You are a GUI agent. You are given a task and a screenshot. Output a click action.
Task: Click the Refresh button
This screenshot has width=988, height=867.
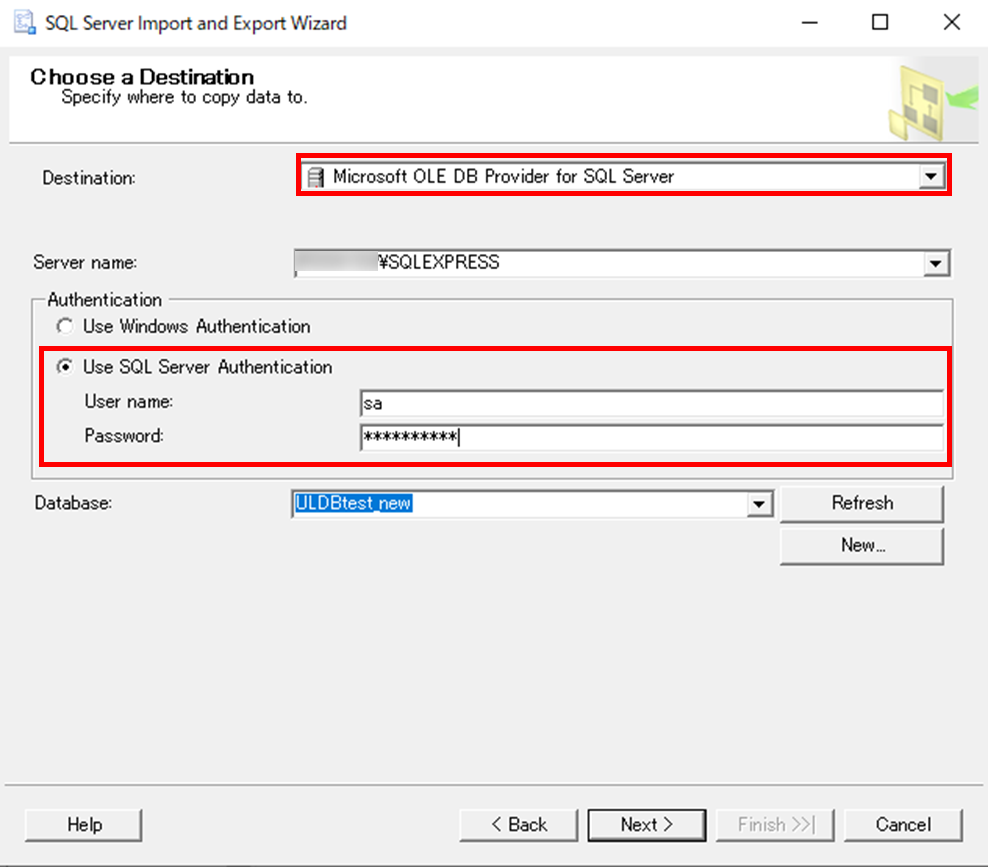[862, 503]
